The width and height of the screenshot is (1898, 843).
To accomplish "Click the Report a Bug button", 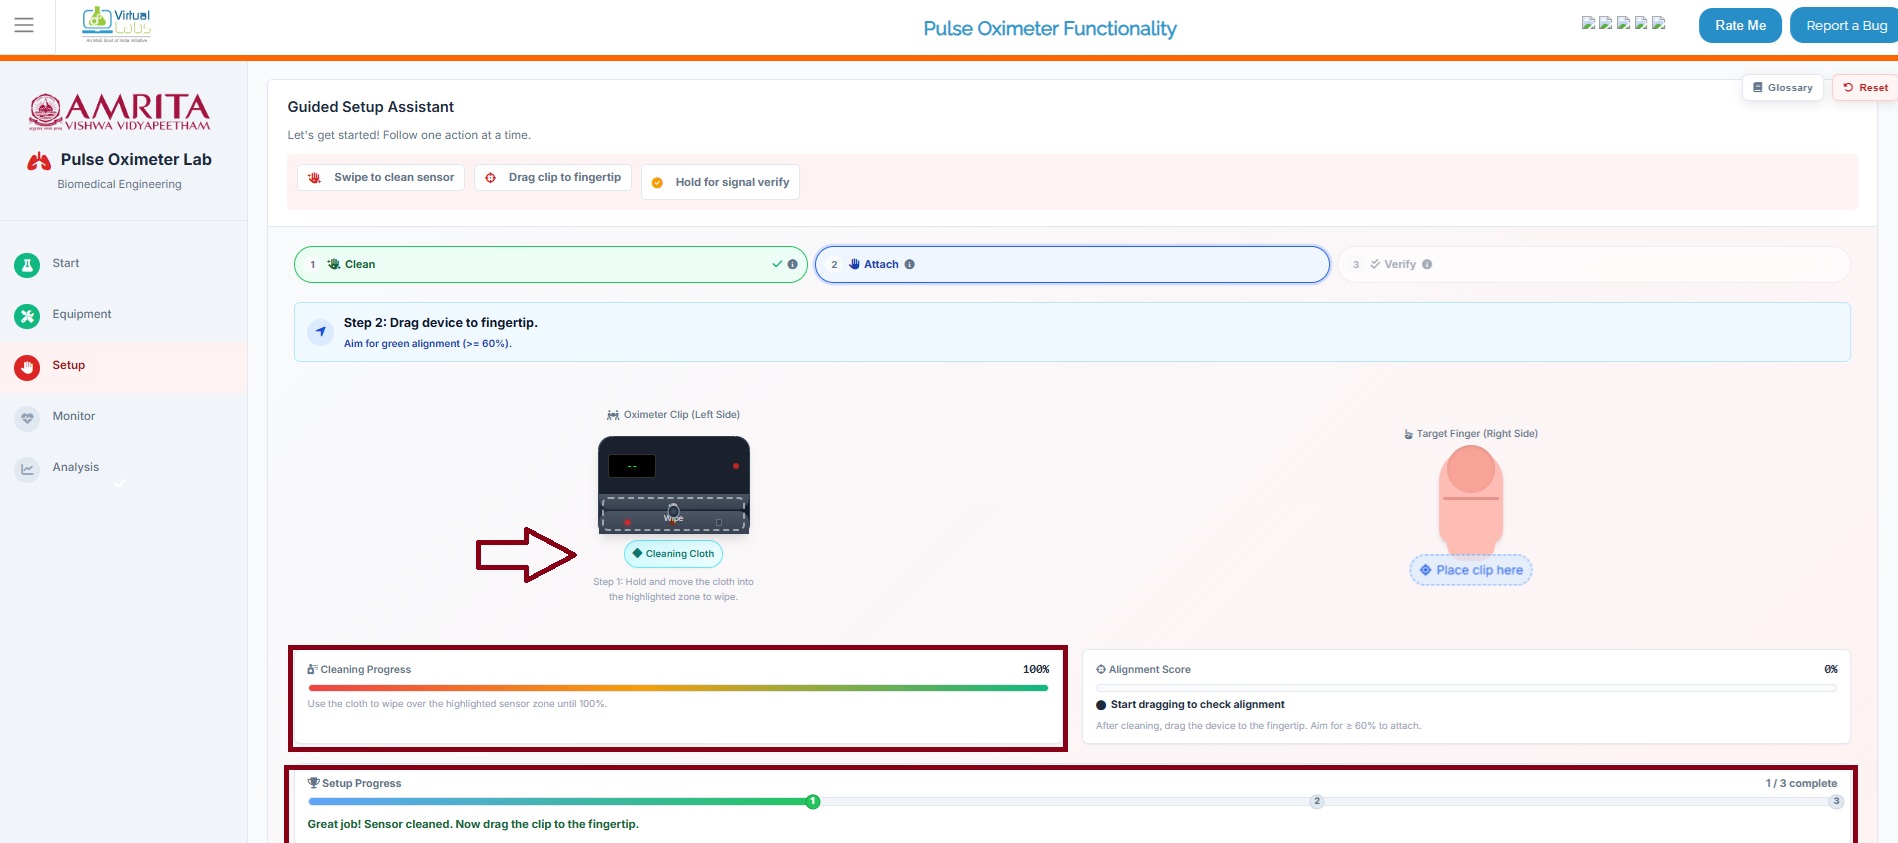I will pos(1845,26).
